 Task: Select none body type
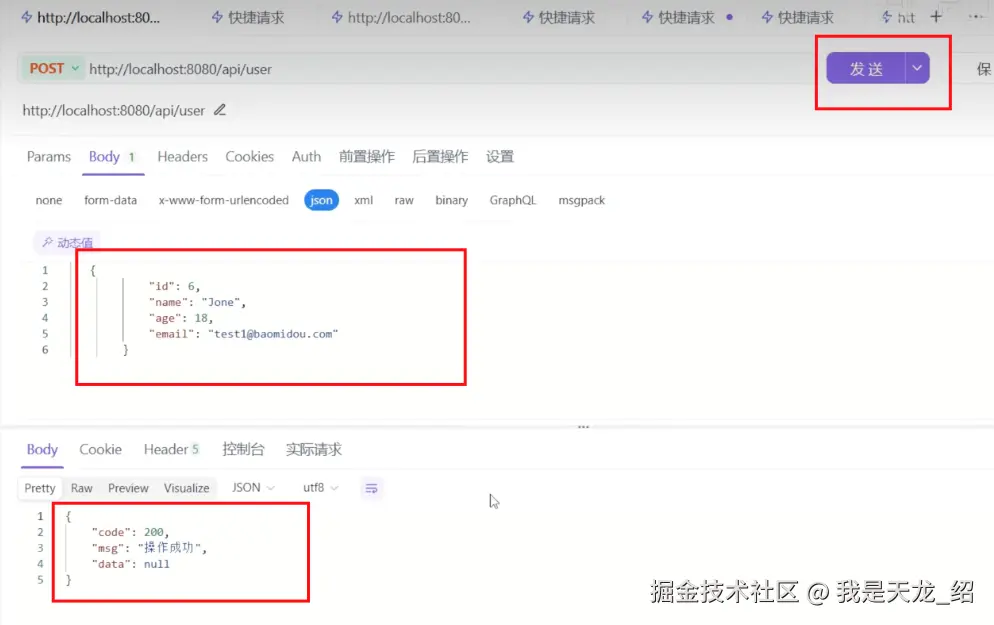click(x=49, y=200)
